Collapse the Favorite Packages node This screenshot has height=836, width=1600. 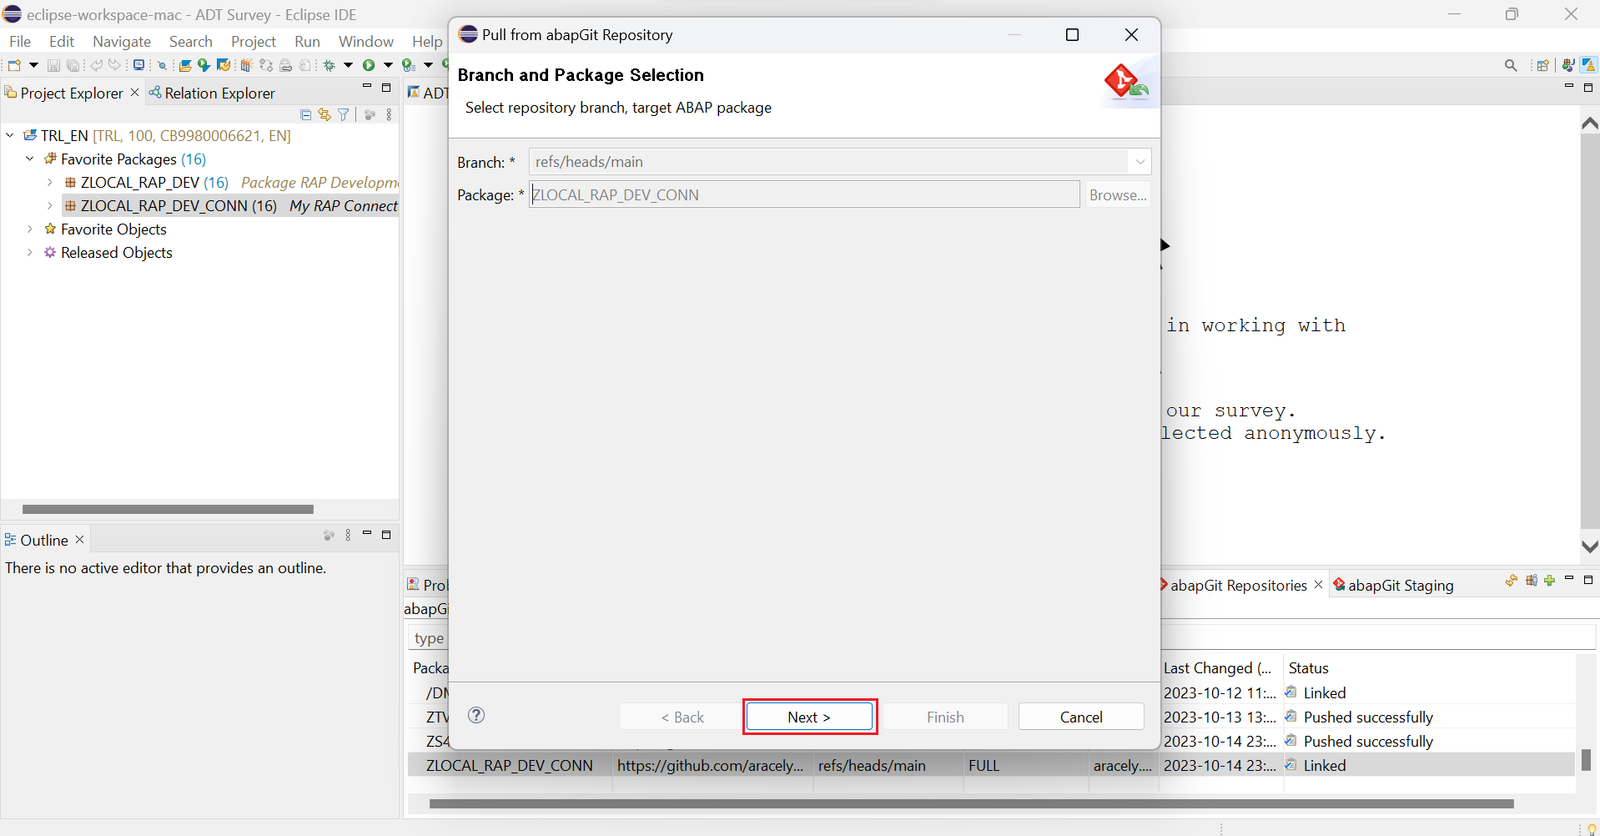30,159
